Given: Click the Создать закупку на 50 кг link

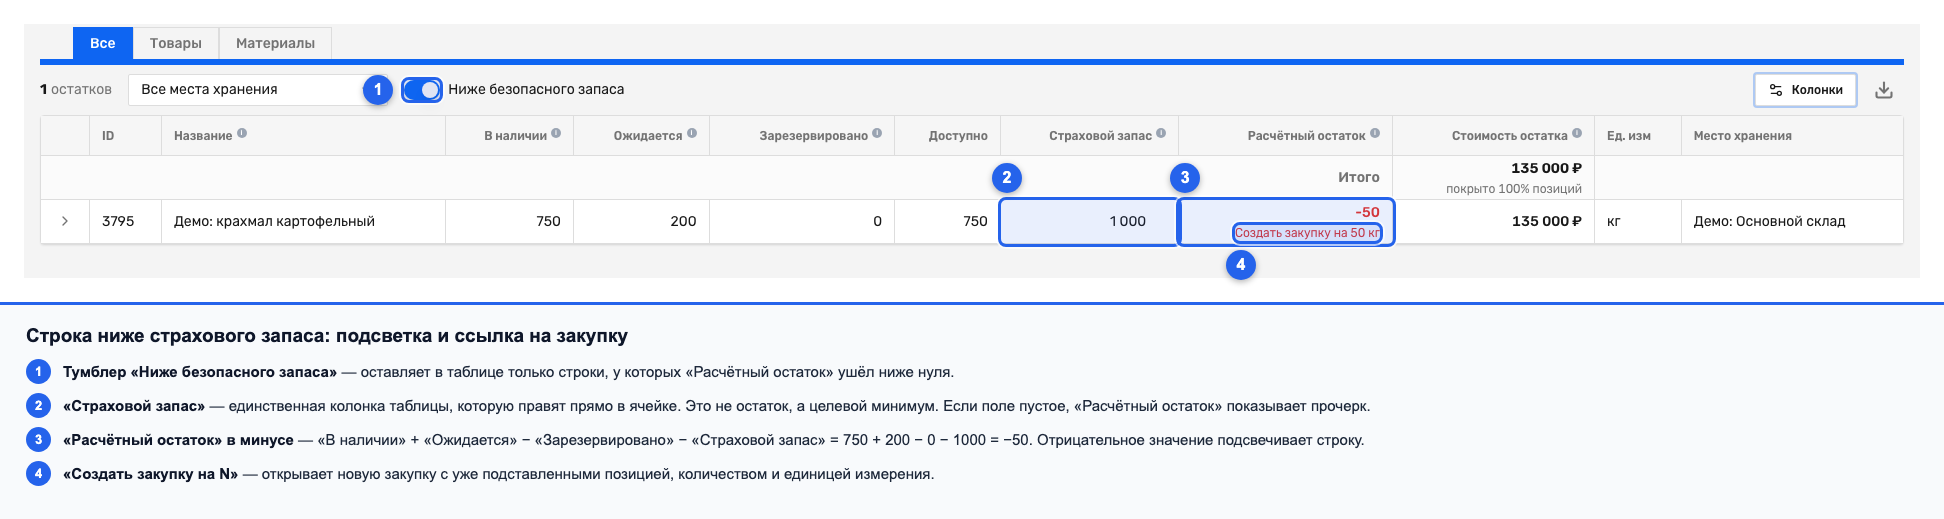Looking at the screenshot, I should (1307, 233).
